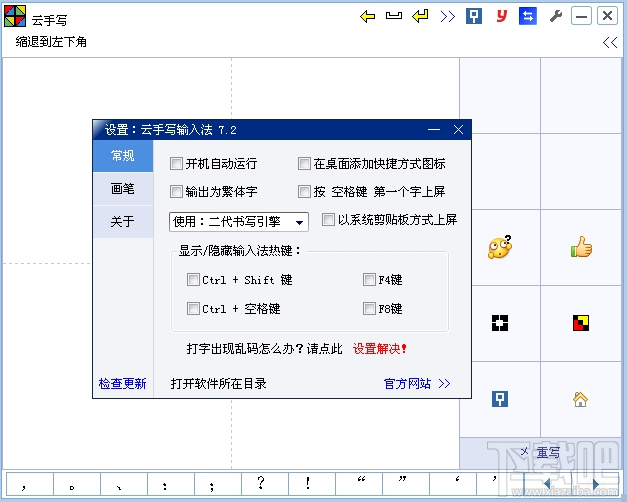This screenshot has width=627, height=502.
Task: Check the F4键 hotkey option
Action: [369, 279]
